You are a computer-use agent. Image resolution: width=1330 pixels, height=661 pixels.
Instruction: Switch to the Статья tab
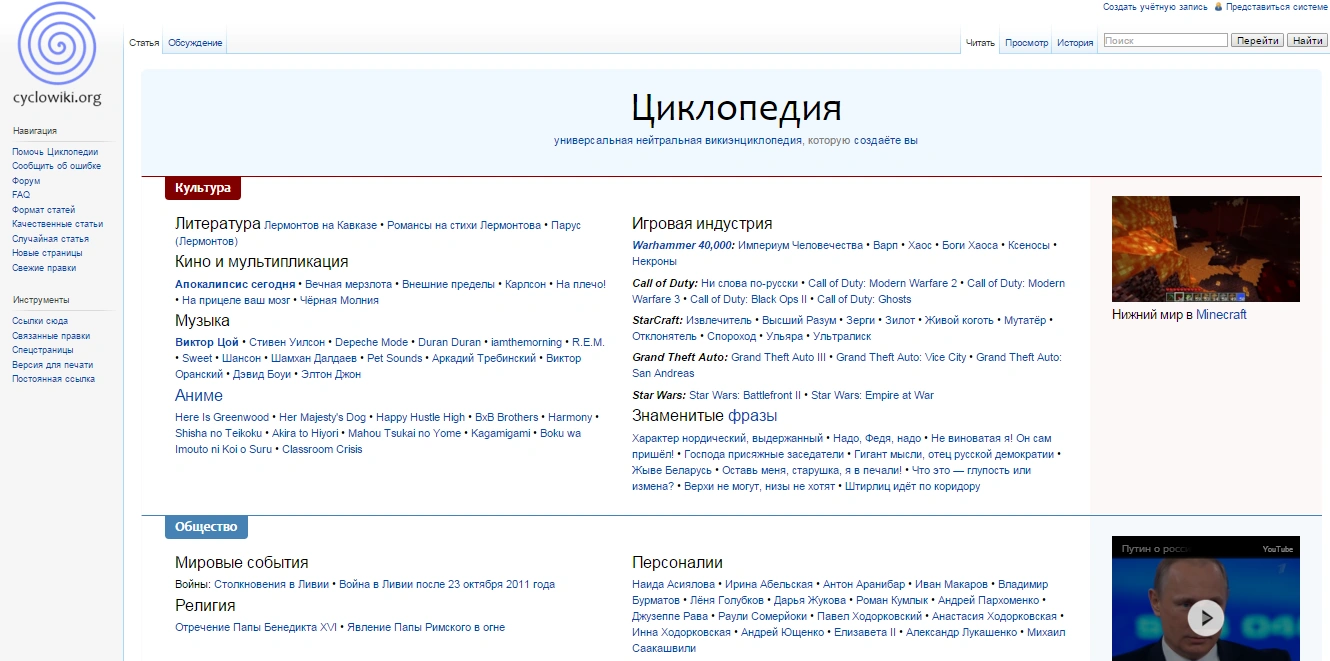(x=144, y=43)
